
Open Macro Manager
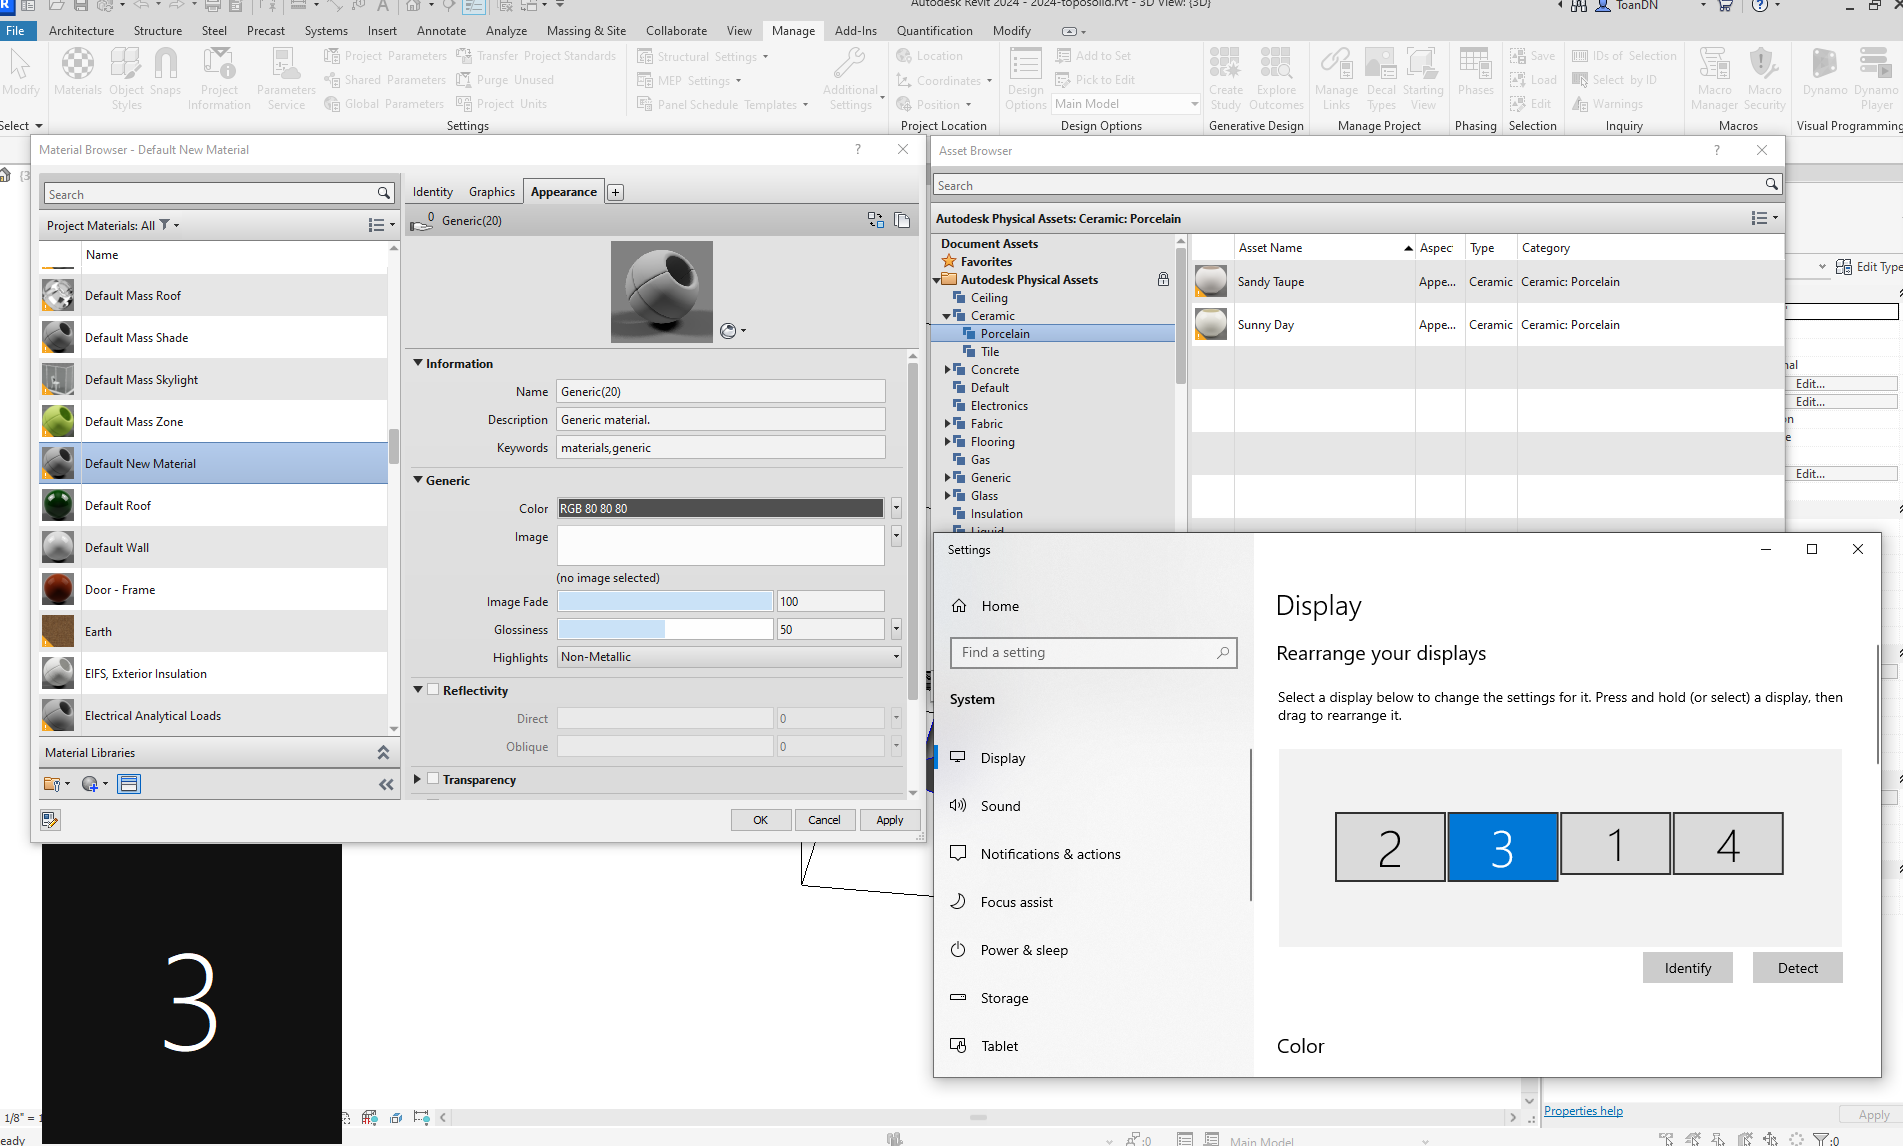pyautogui.click(x=1714, y=79)
